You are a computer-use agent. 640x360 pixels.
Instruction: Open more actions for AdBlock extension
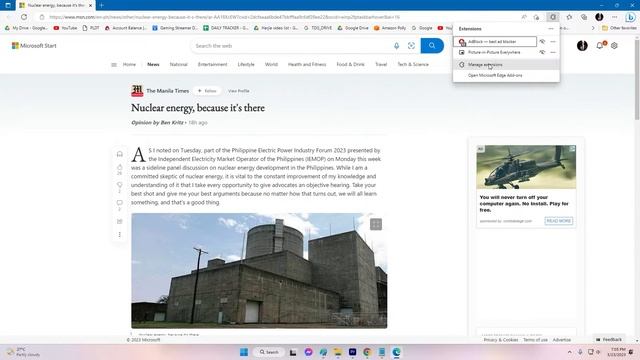(x=553, y=42)
